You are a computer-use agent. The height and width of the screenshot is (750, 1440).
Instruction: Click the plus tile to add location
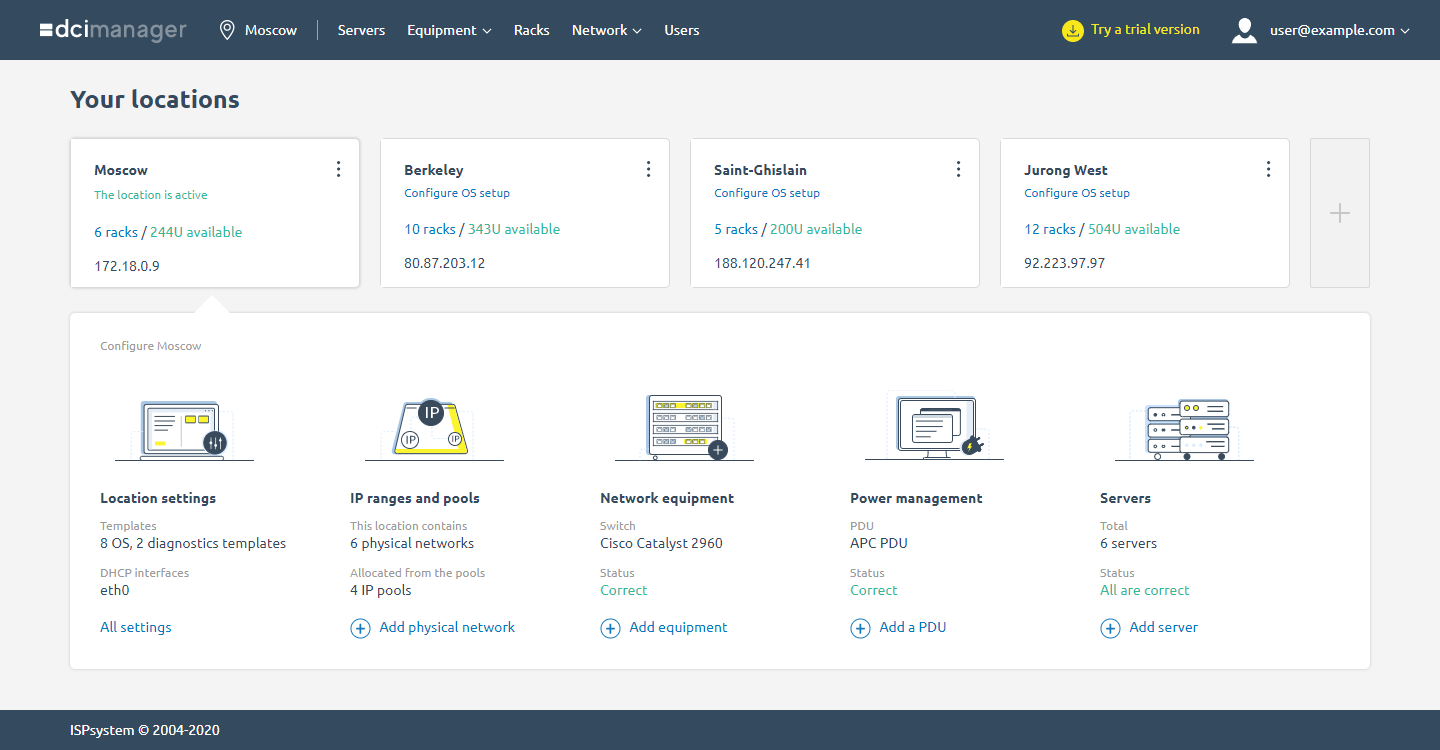[x=1340, y=213]
